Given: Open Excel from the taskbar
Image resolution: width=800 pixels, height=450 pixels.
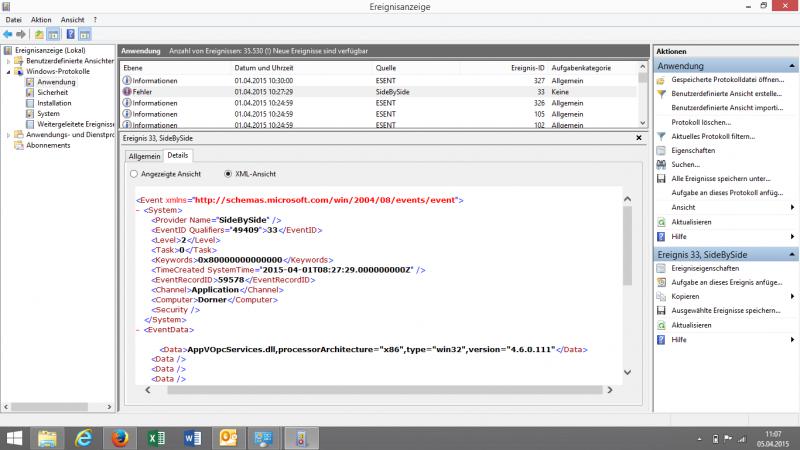Looking at the screenshot, I should (156, 438).
